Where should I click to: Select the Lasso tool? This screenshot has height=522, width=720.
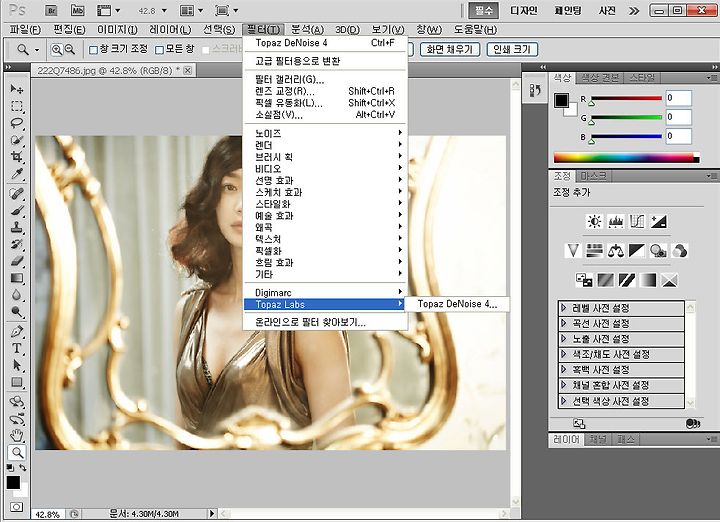[x=17, y=123]
